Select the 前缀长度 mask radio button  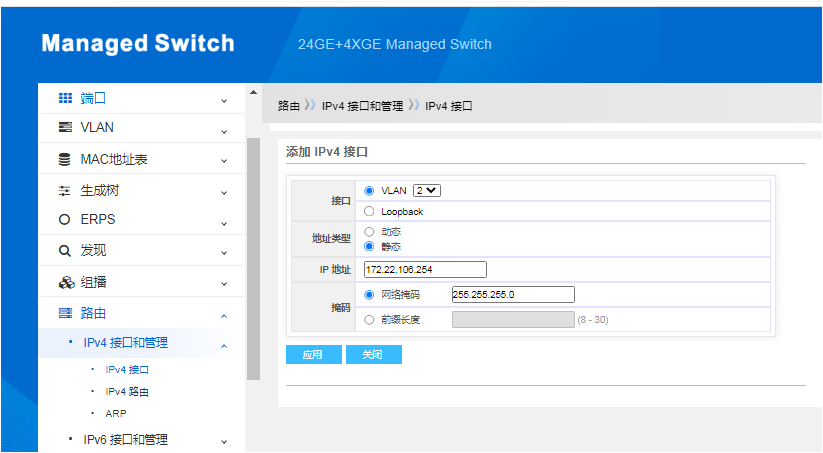(x=369, y=320)
